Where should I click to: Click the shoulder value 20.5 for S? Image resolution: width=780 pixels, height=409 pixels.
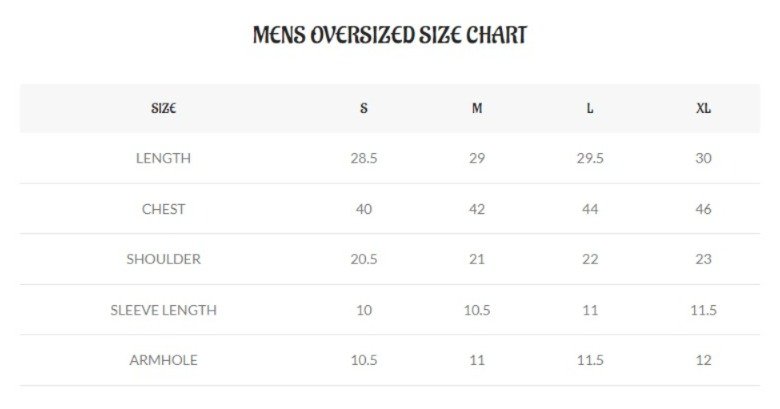(x=364, y=259)
